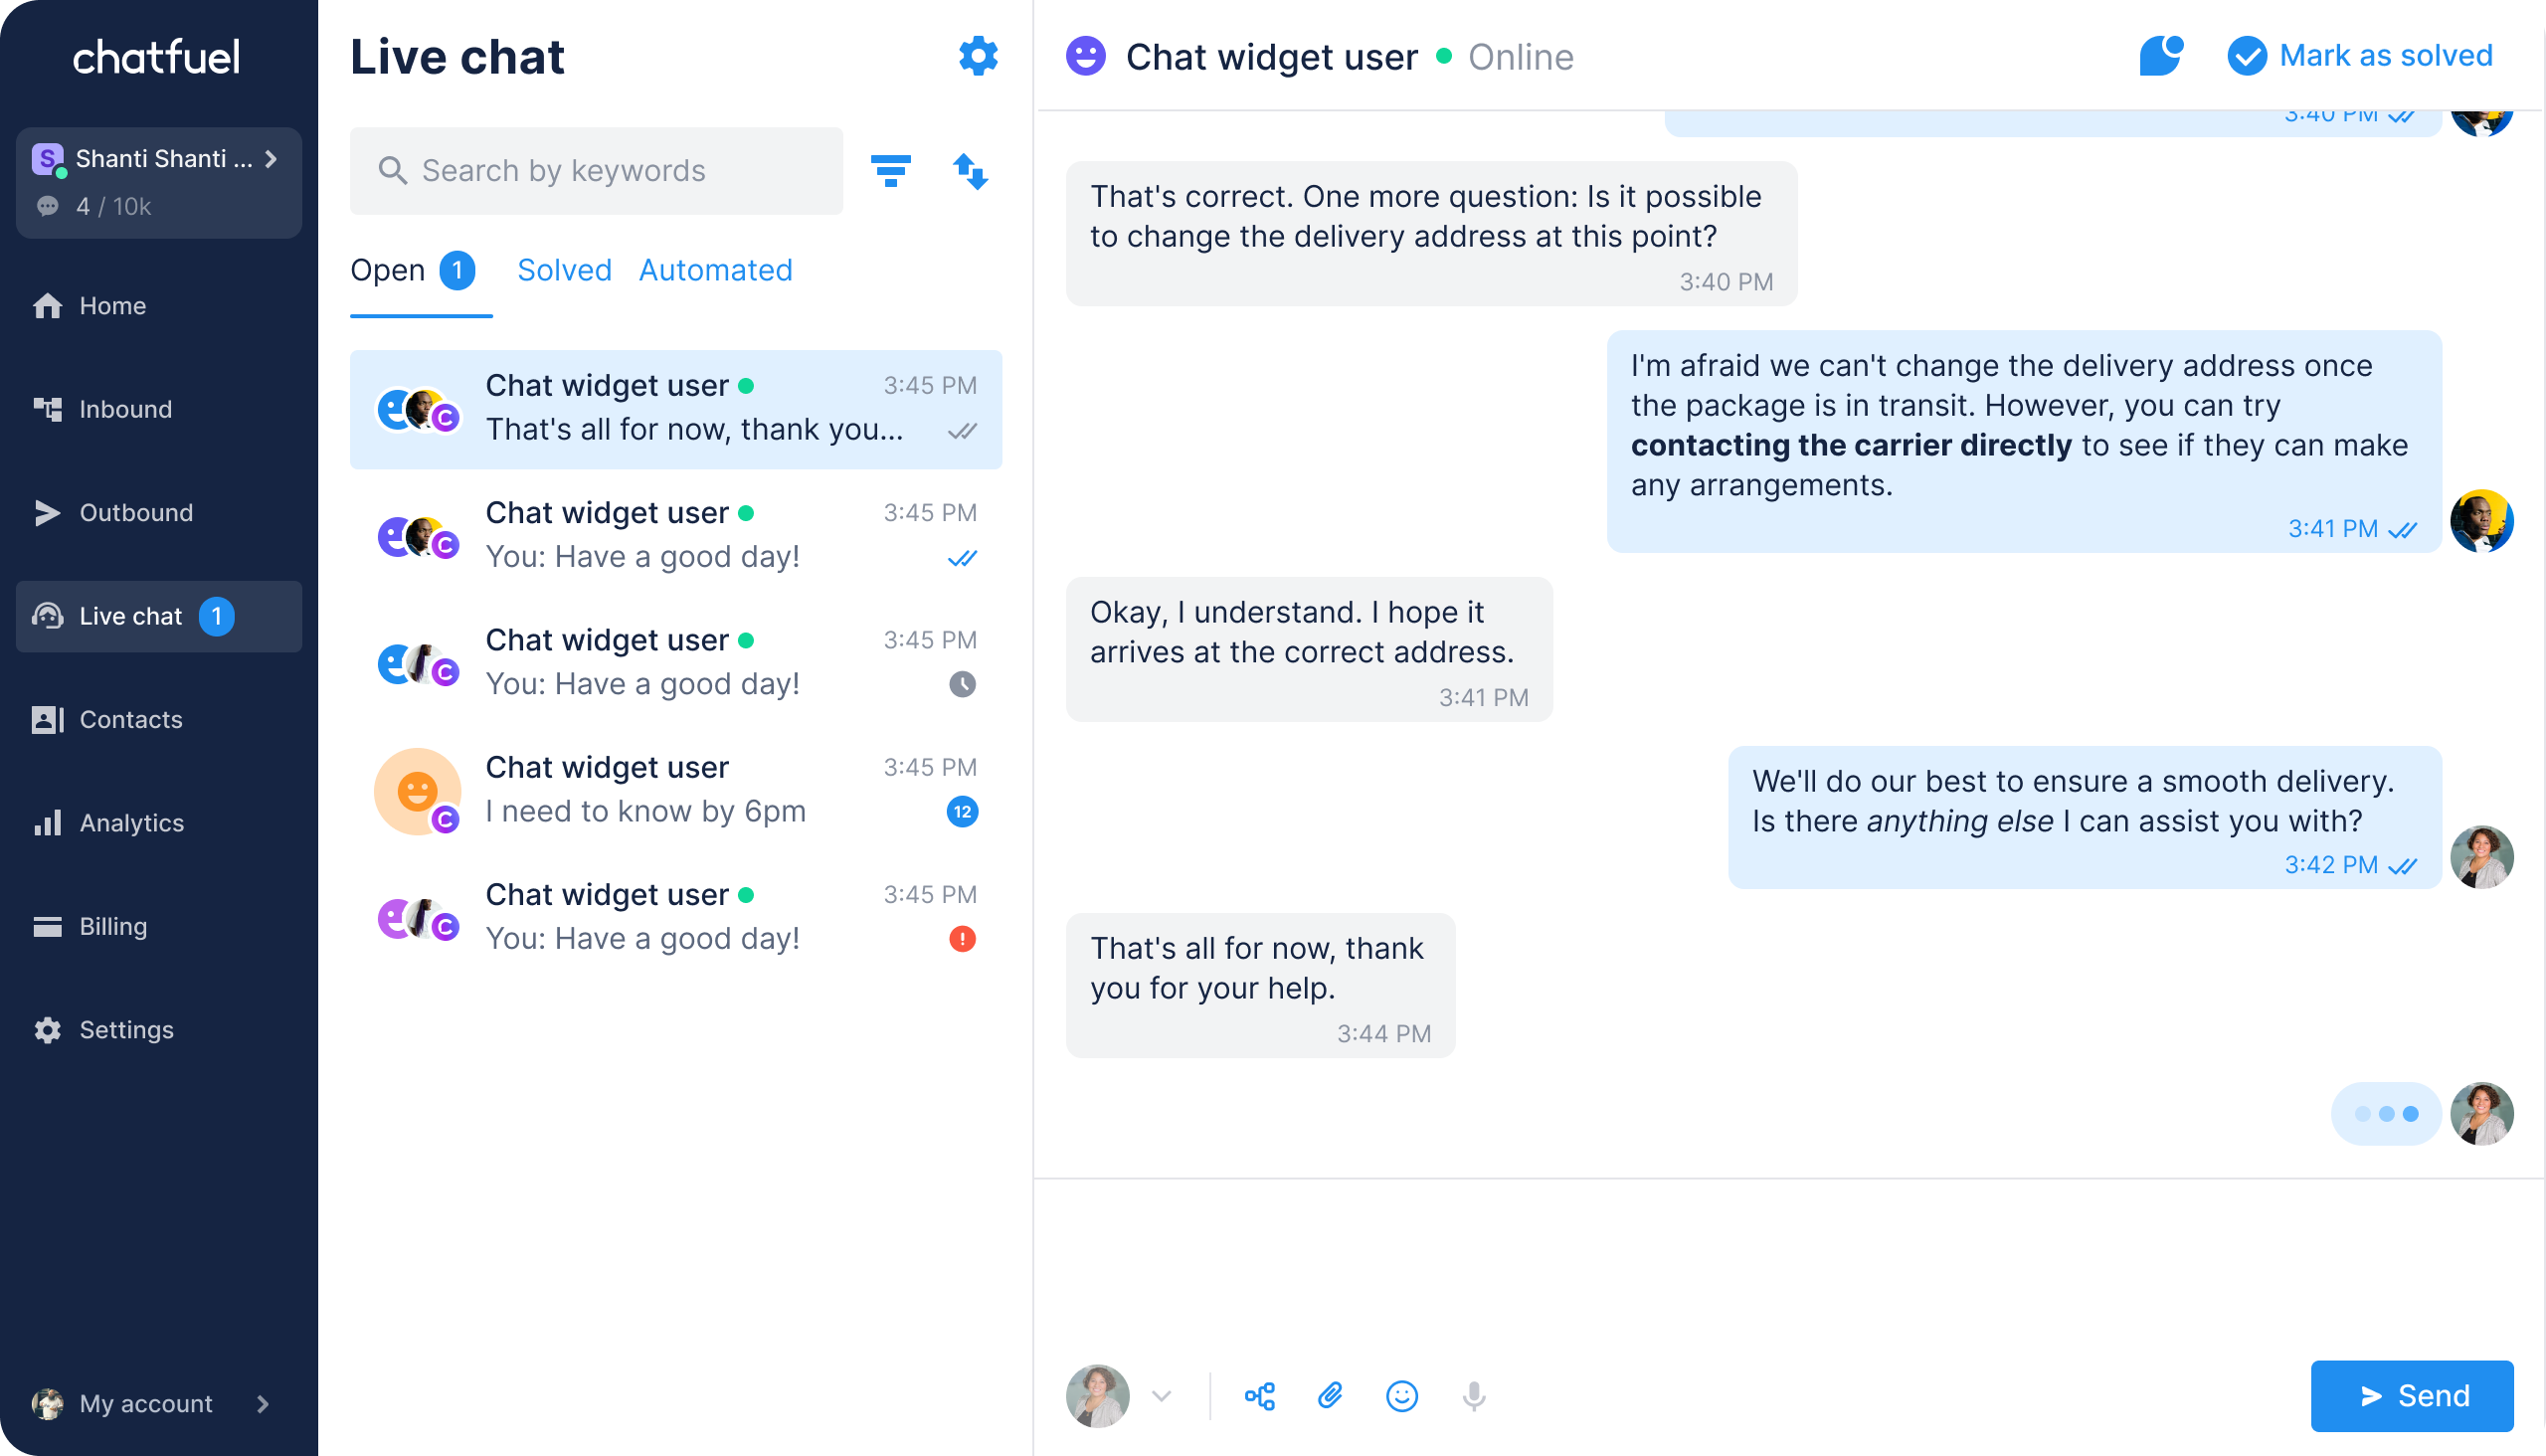Expand the Shanti Shanti account chevron

tap(270, 158)
